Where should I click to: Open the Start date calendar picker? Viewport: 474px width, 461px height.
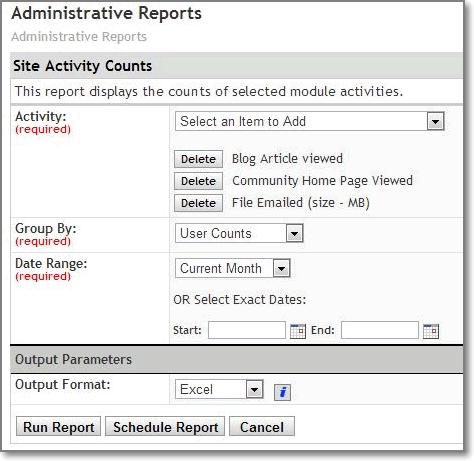(x=298, y=331)
